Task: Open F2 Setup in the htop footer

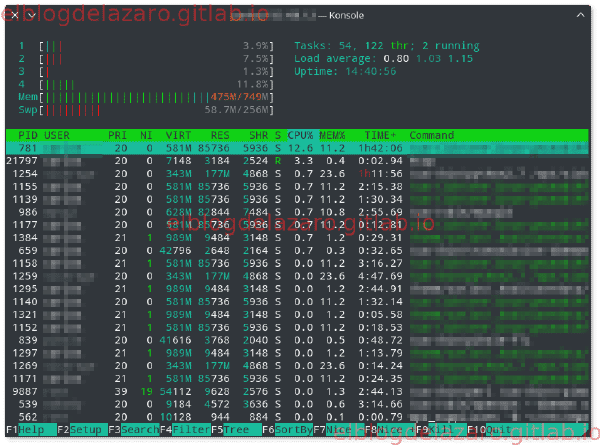Action: [x=83, y=430]
